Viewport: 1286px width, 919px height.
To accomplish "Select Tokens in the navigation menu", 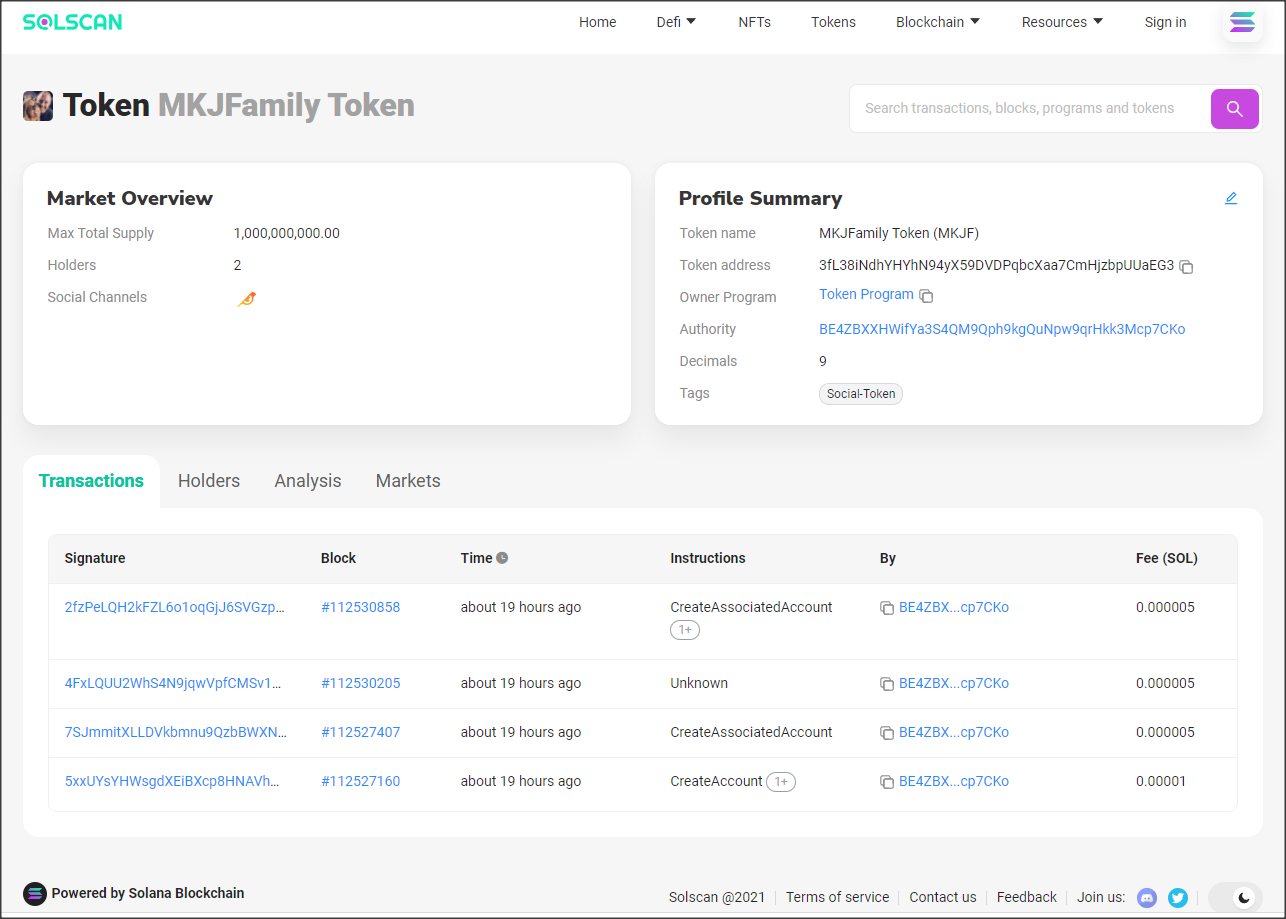I will point(833,21).
